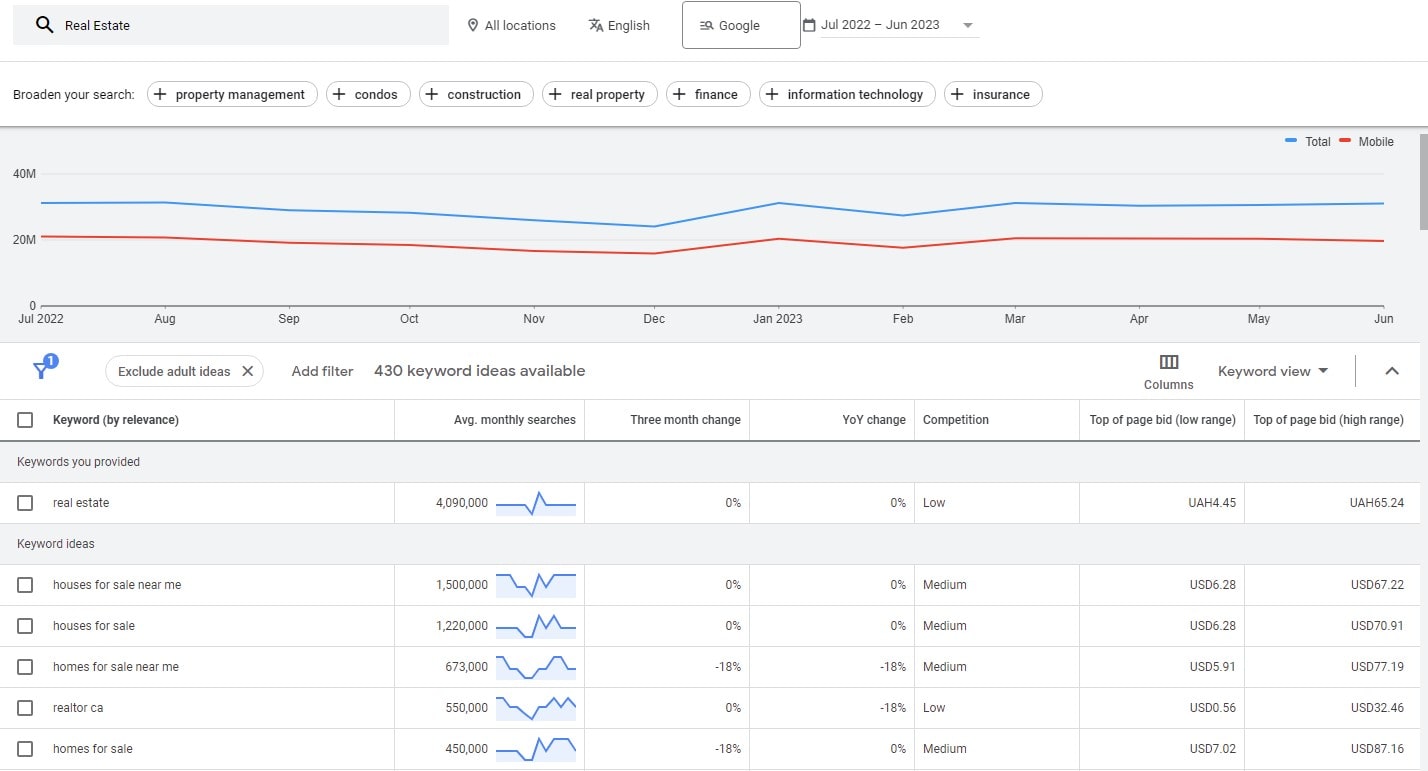
Task: Click Add filter
Action: [x=322, y=371]
